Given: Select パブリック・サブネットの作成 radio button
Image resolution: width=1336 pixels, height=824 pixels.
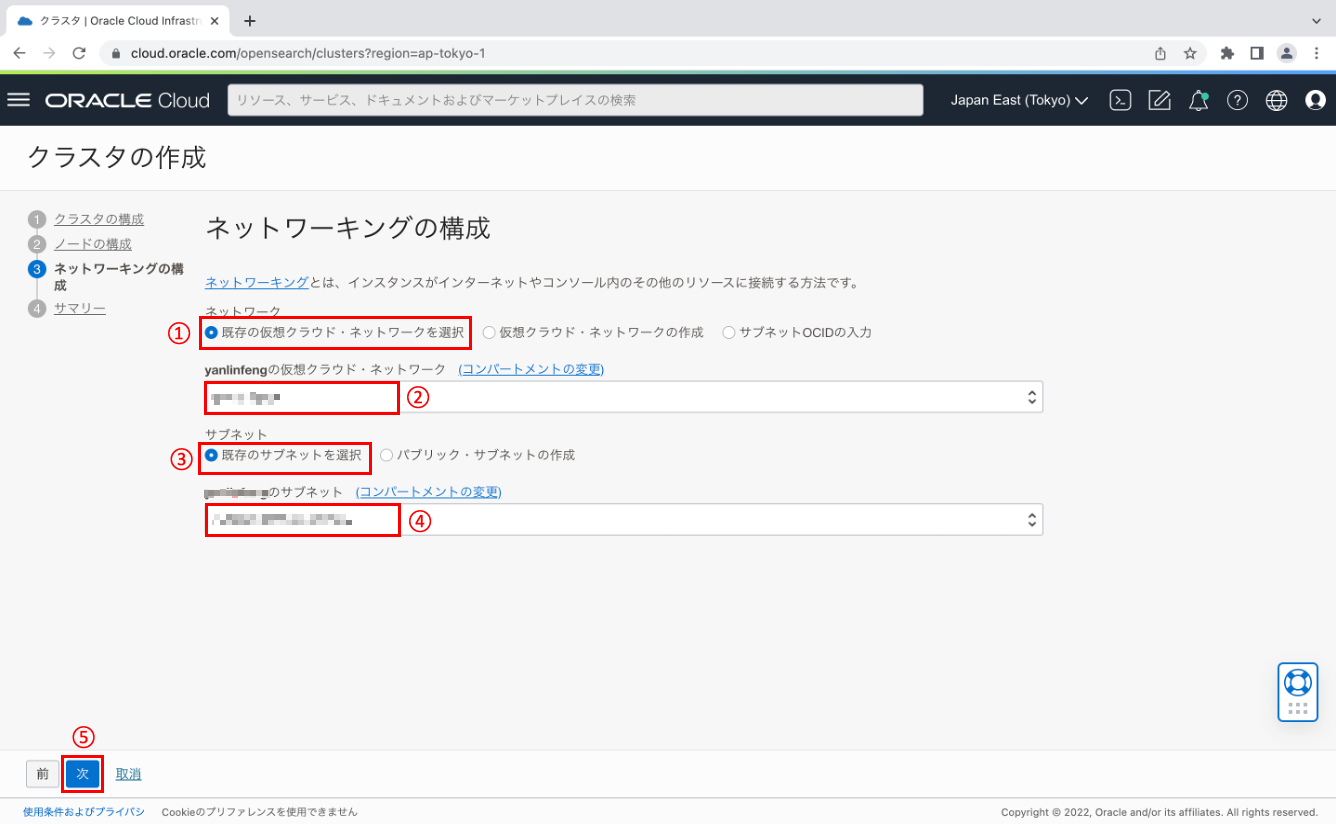Looking at the screenshot, I should [x=387, y=454].
